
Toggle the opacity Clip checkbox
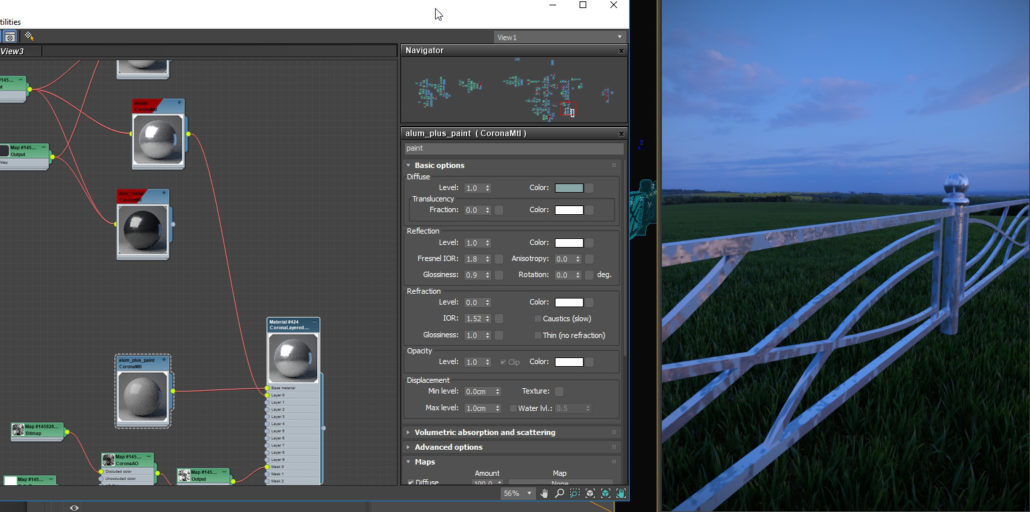(504, 362)
